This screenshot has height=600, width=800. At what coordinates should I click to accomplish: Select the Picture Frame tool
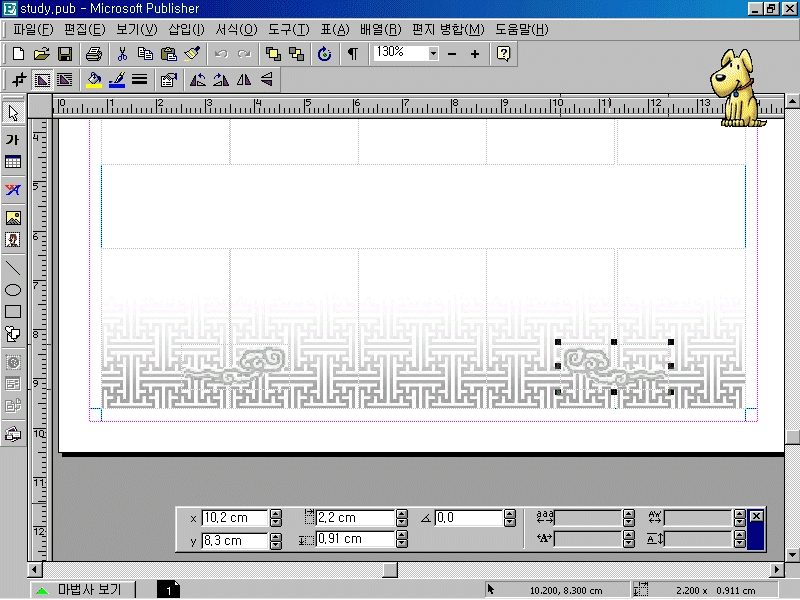[x=13, y=218]
